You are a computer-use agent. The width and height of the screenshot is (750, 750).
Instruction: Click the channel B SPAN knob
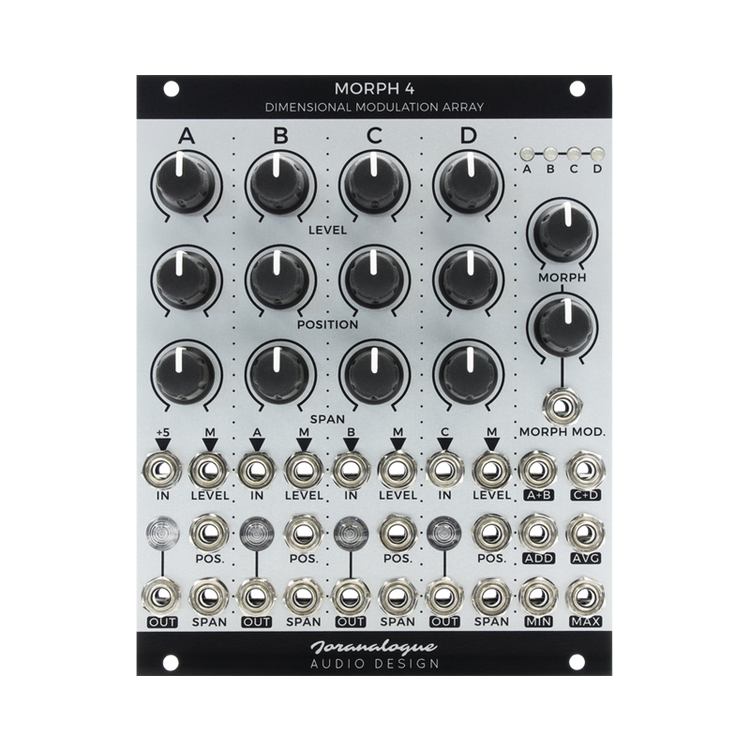280,373
